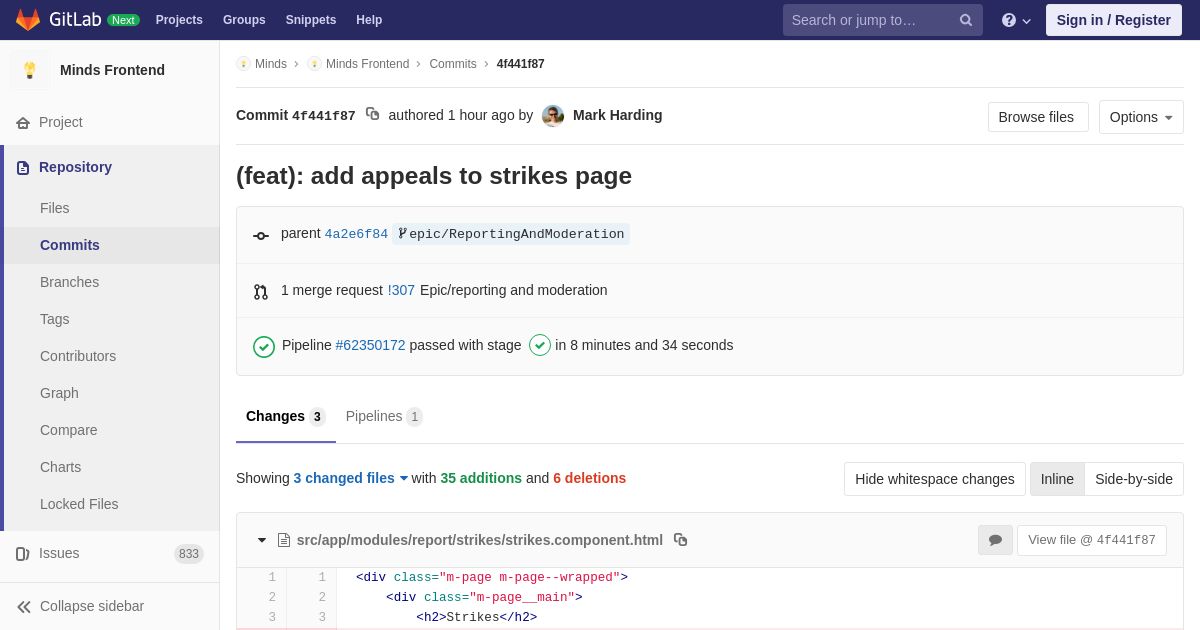Expand the 3 changed files dropdown
This screenshot has height=630, width=1200.
(x=350, y=478)
